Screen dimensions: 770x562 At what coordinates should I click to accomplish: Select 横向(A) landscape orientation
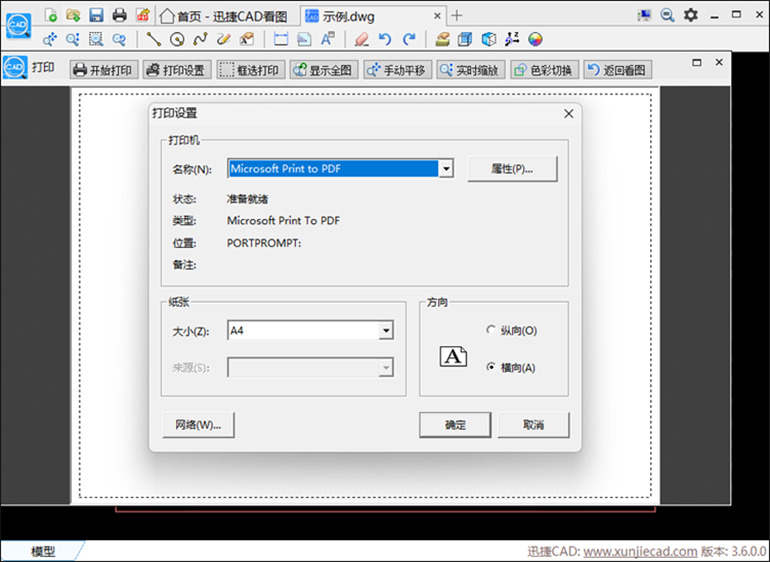(x=490, y=367)
